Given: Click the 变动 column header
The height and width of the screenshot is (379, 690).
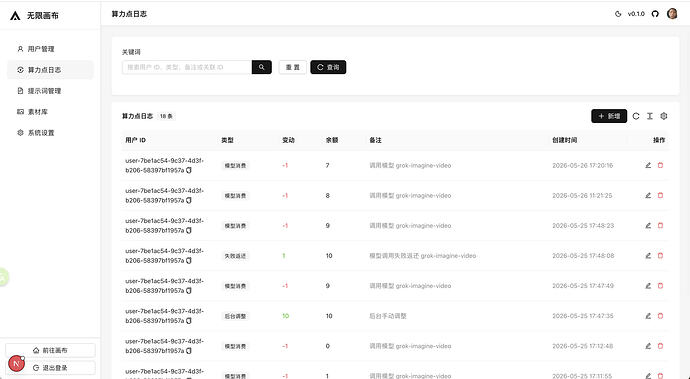Looking at the screenshot, I should pyautogui.click(x=288, y=140).
